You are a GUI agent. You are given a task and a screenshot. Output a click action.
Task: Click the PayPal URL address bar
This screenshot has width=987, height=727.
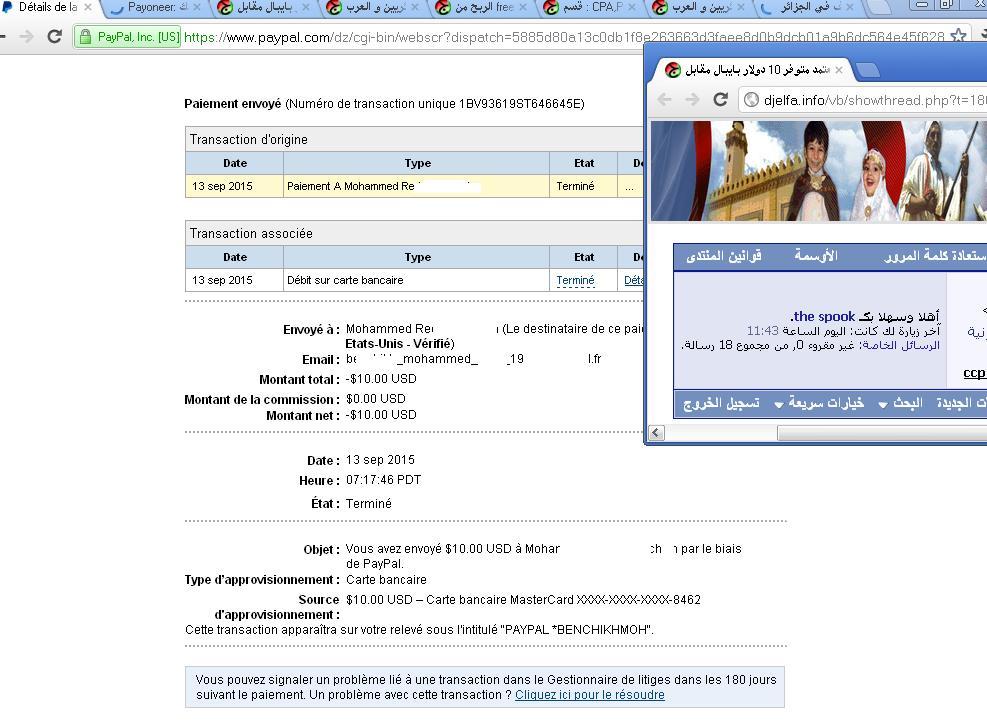(x=563, y=37)
